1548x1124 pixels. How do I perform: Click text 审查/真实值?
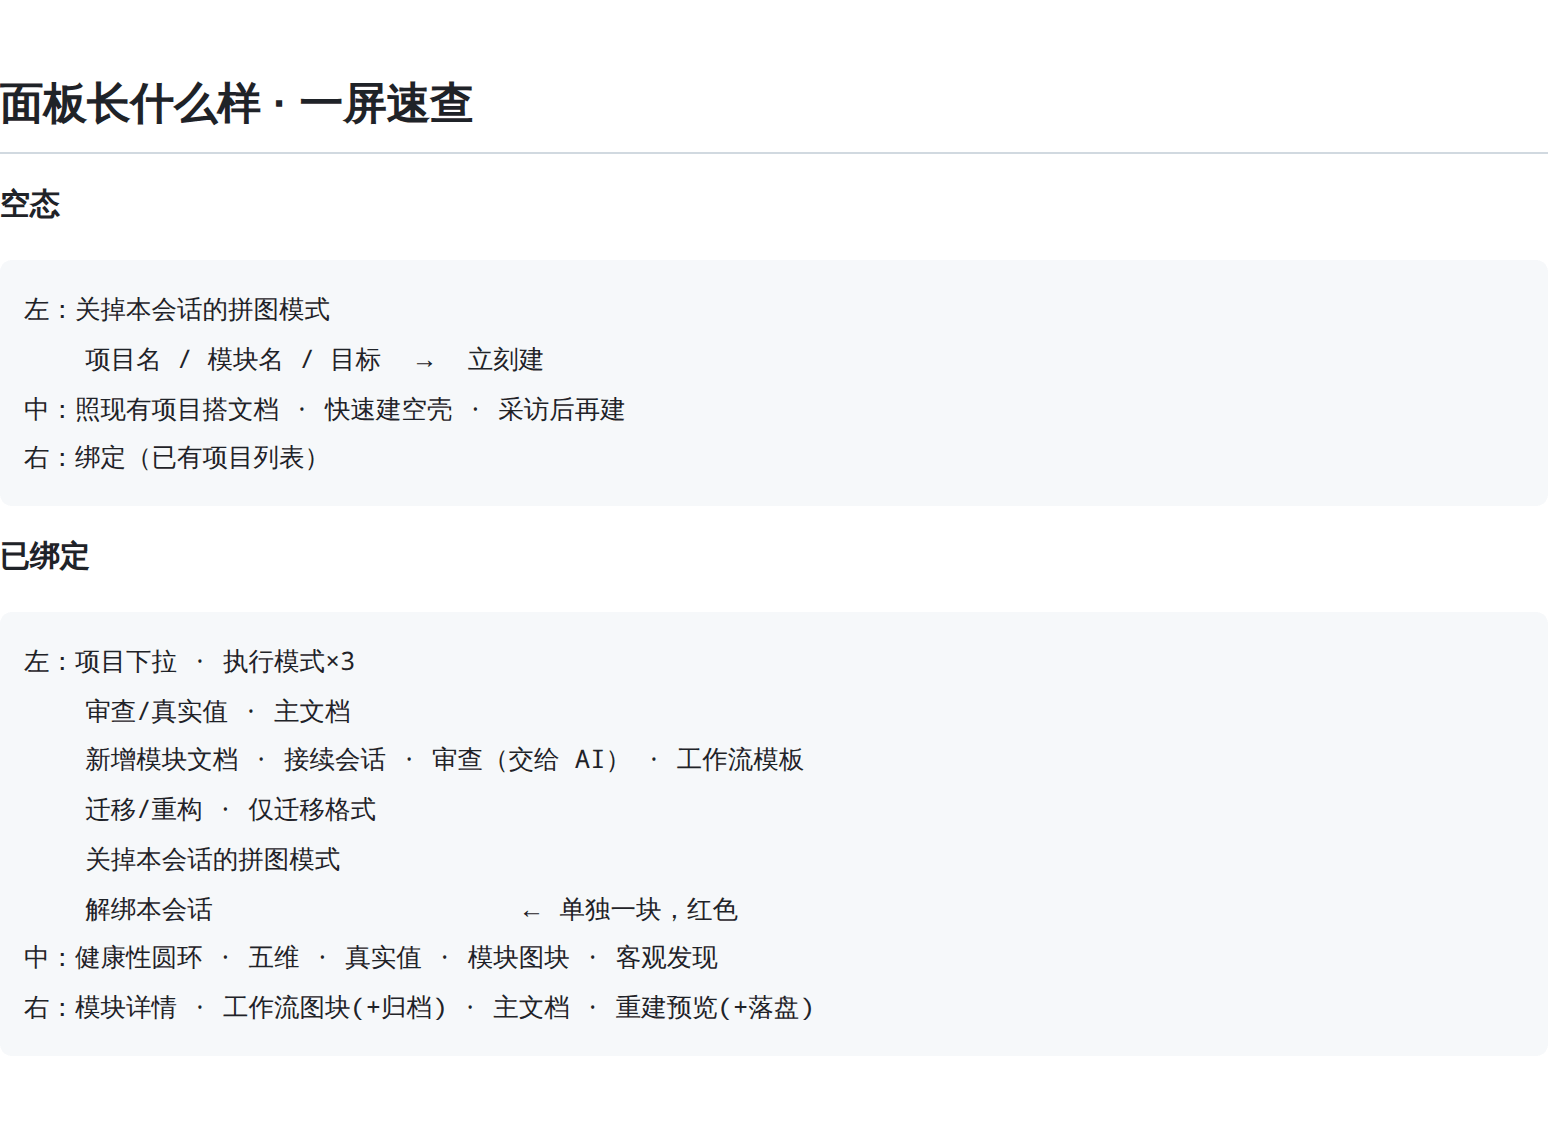(x=156, y=712)
